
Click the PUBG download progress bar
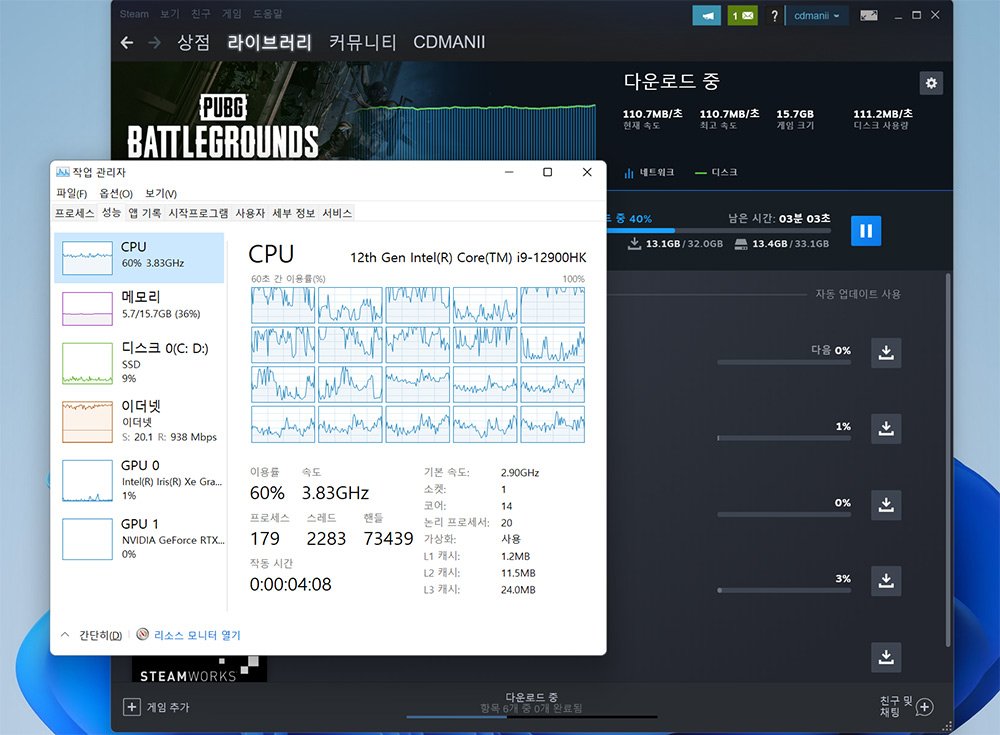click(x=718, y=230)
